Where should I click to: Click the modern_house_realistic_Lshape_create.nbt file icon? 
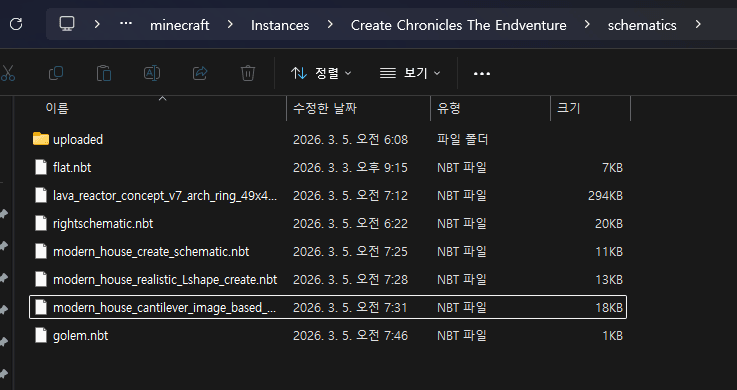(x=41, y=280)
